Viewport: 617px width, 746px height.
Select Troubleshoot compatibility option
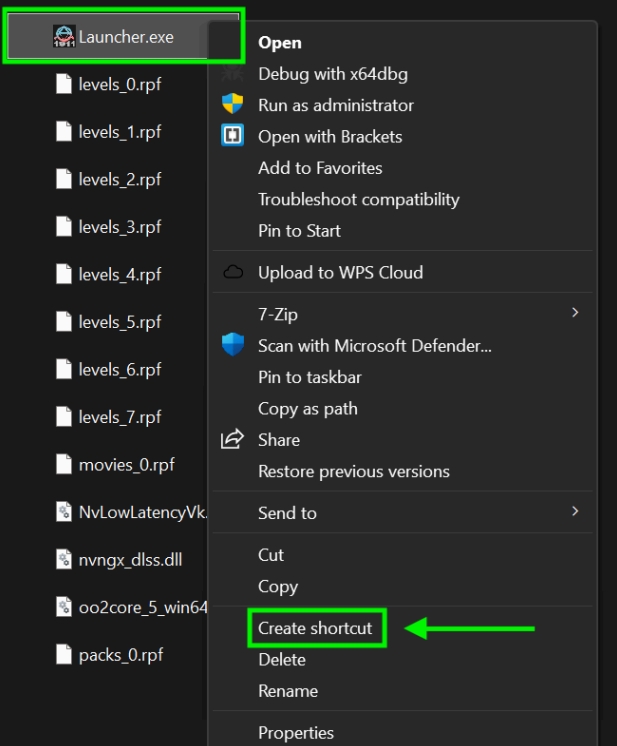point(359,200)
